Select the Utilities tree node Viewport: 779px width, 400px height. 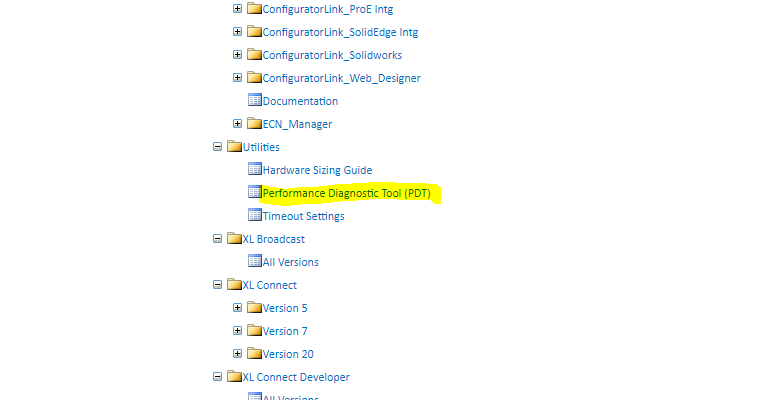[x=261, y=147]
